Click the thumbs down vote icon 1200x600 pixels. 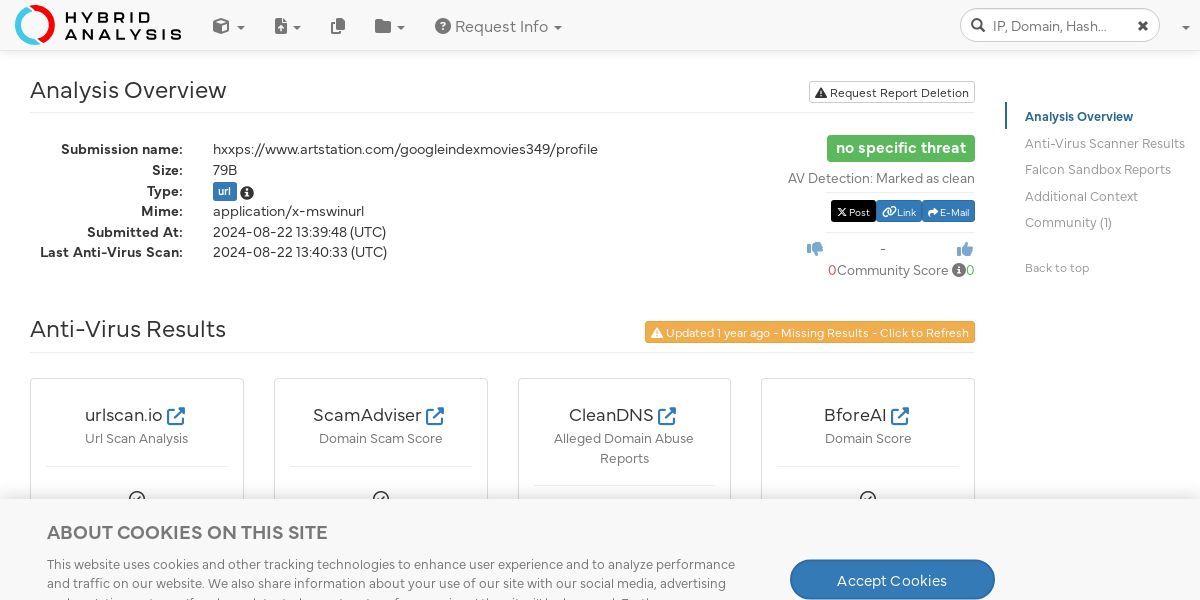click(x=815, y=249)
